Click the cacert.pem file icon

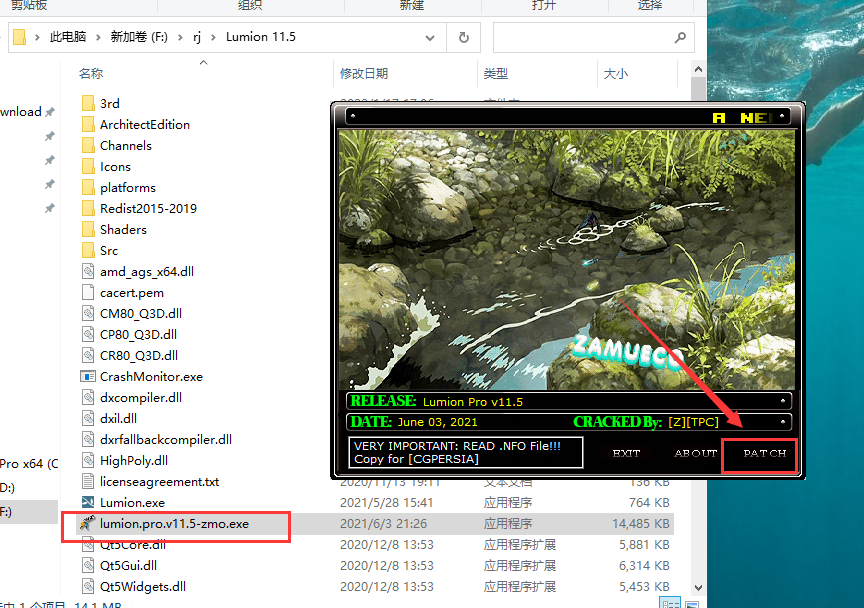click(x=88, y=292)
